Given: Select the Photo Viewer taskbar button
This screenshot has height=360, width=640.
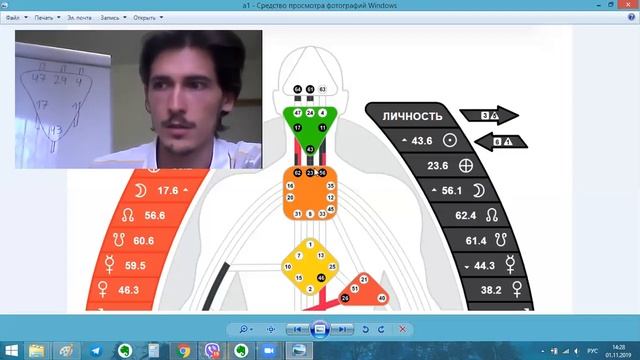Looking at the screenshot, I should (299, 351).
